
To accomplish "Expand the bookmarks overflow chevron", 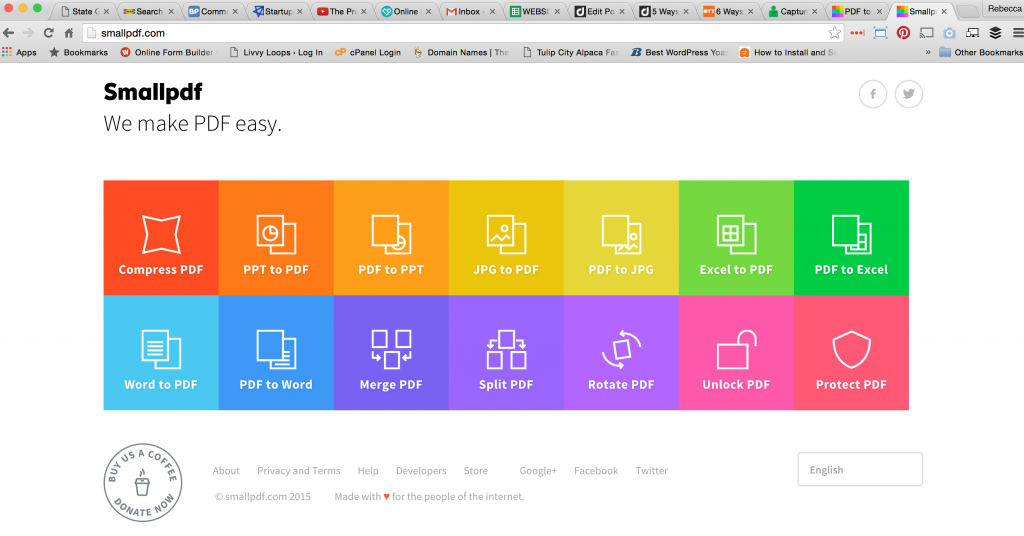I will (928, 52).
